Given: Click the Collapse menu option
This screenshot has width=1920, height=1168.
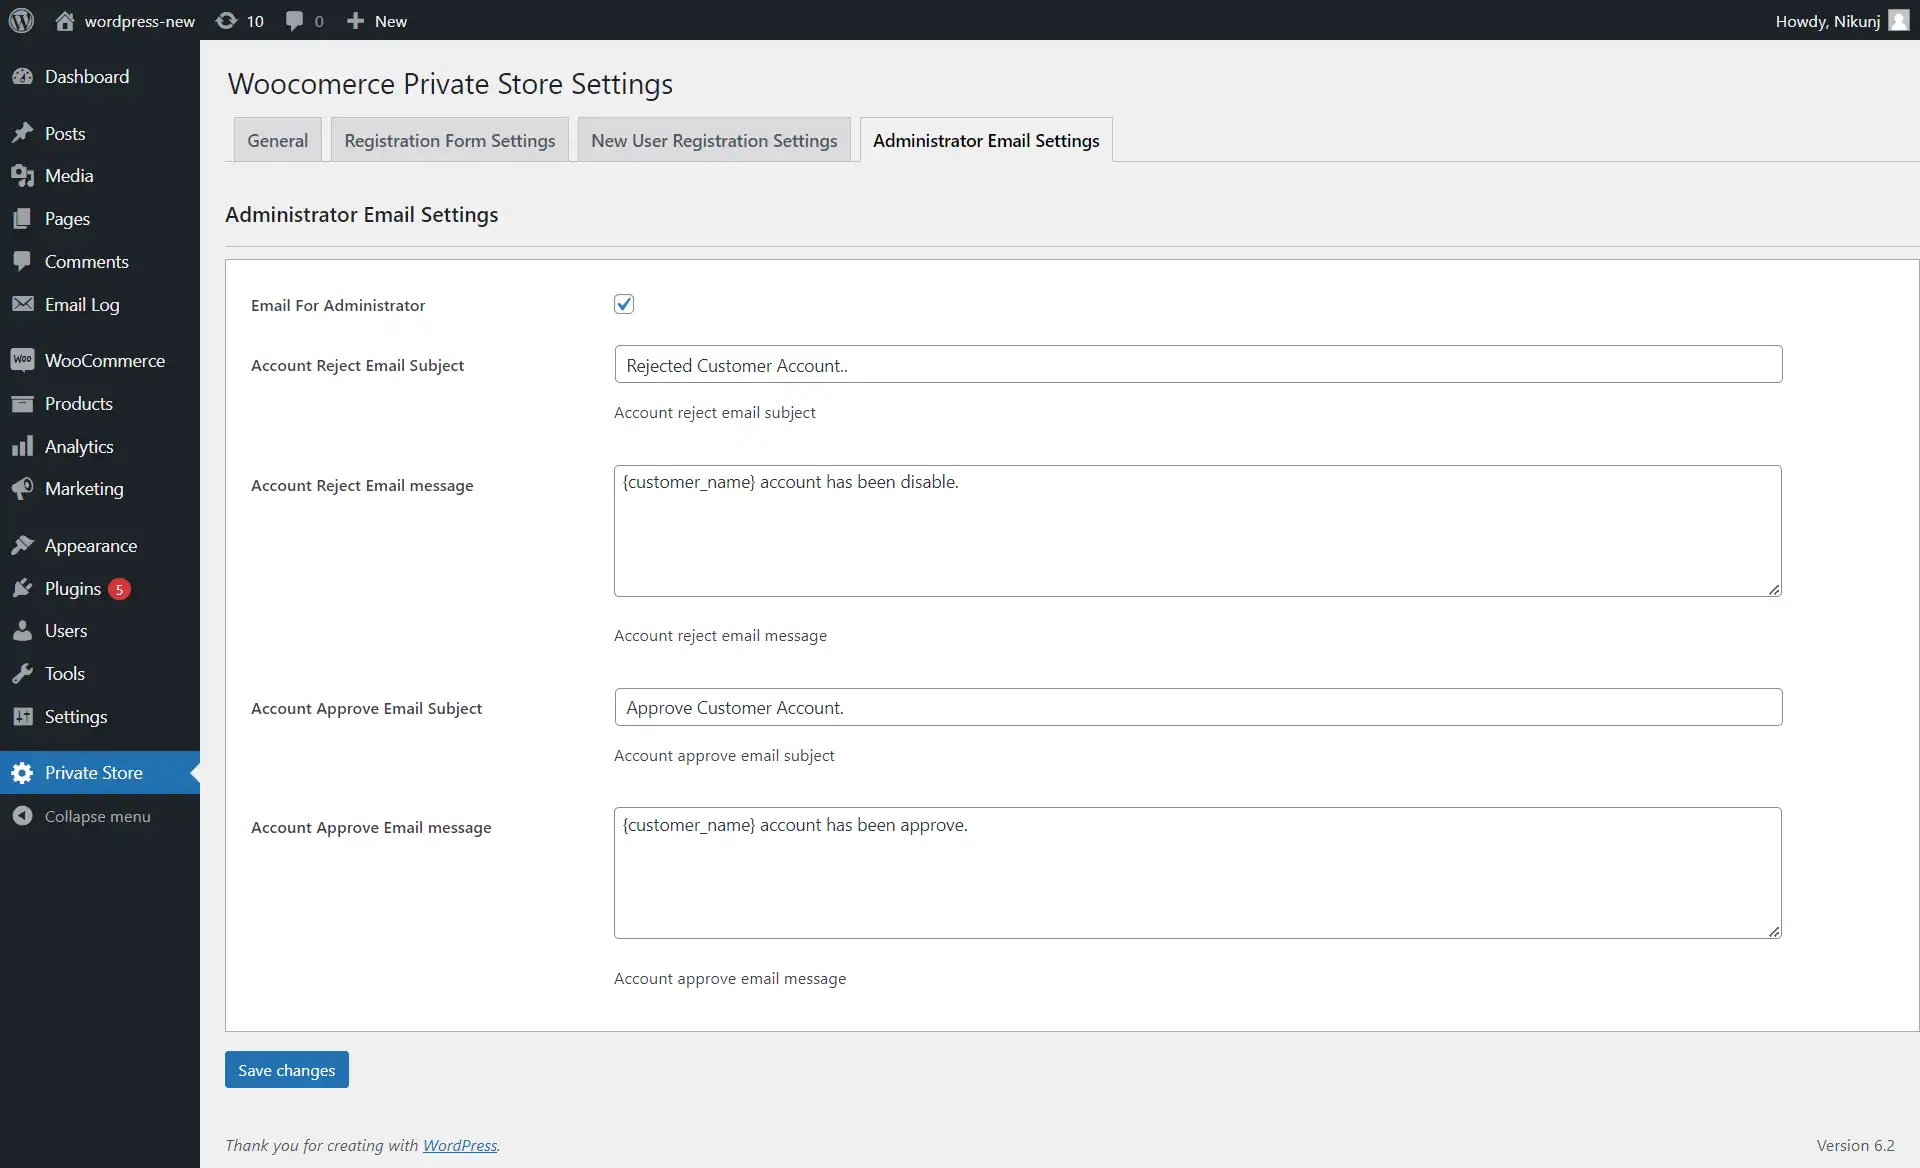Looking at the screenshot, I should pos(96,817).
